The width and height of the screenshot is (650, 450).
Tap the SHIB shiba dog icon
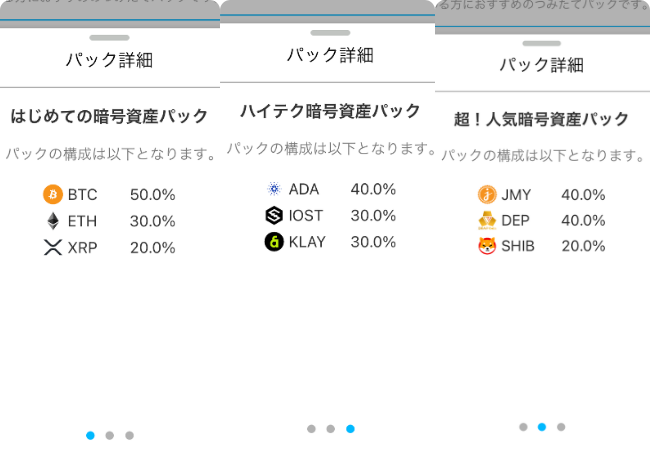tap(487, 246)
